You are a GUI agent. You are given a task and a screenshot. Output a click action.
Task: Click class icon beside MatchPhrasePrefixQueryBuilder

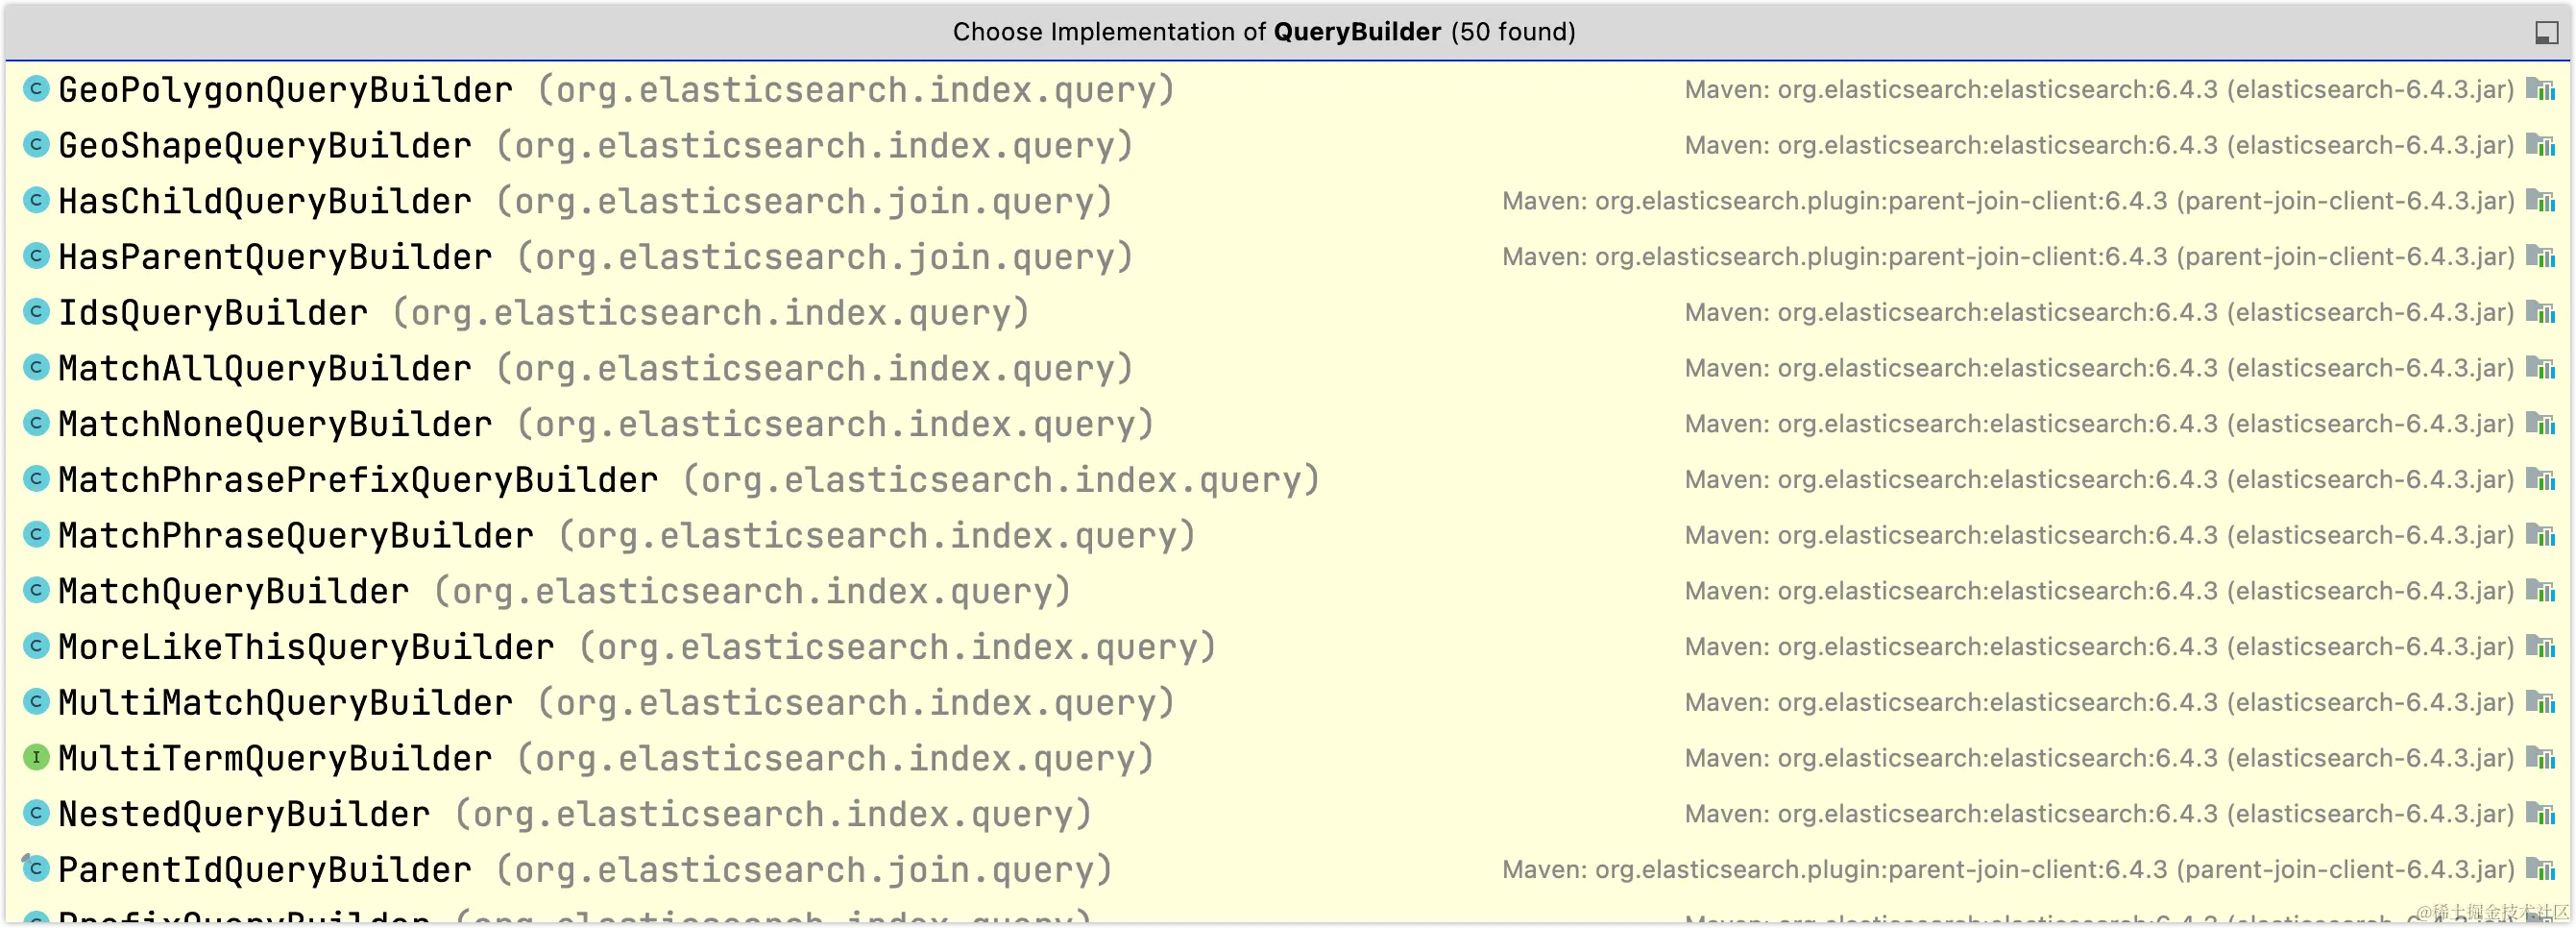(x=36, y=479)
